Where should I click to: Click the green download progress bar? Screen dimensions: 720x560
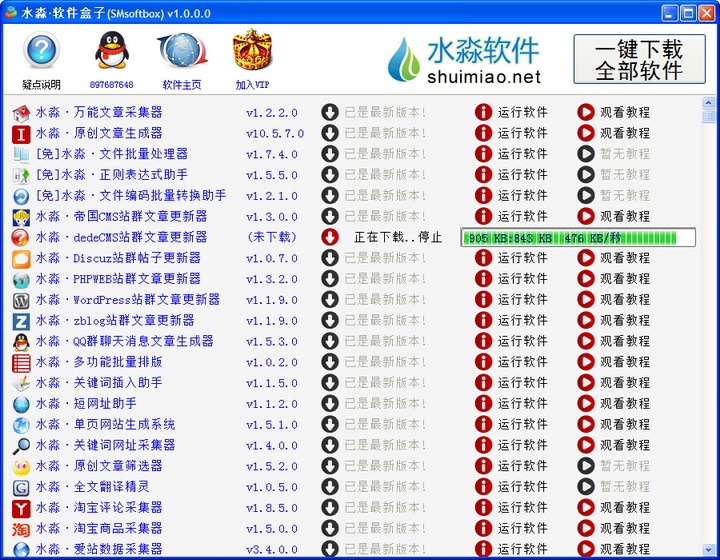(x=578, y=238)
